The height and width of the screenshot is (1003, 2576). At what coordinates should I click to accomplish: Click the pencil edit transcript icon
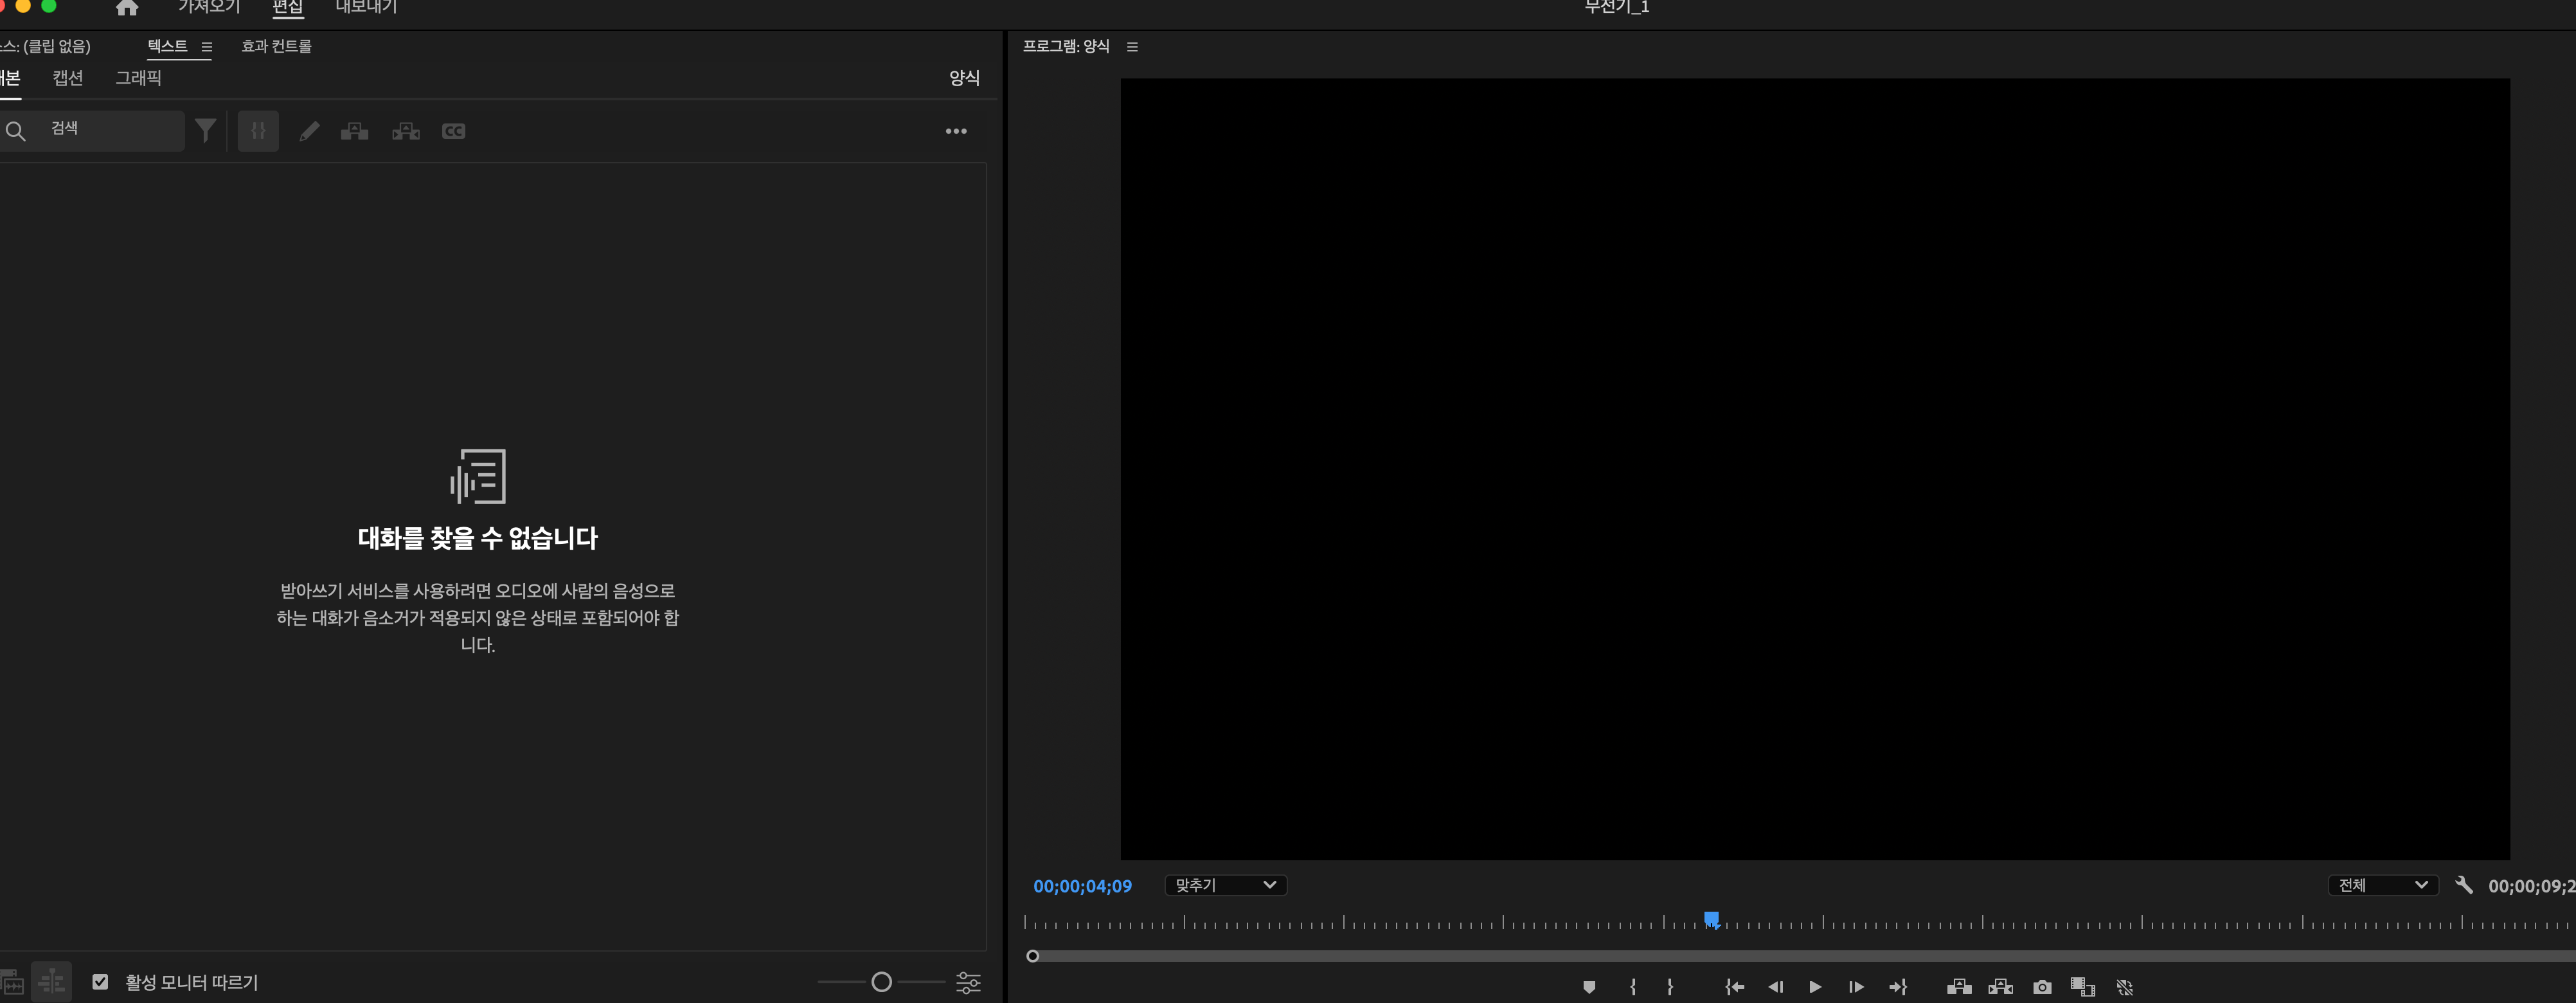(x=309, y=131)
